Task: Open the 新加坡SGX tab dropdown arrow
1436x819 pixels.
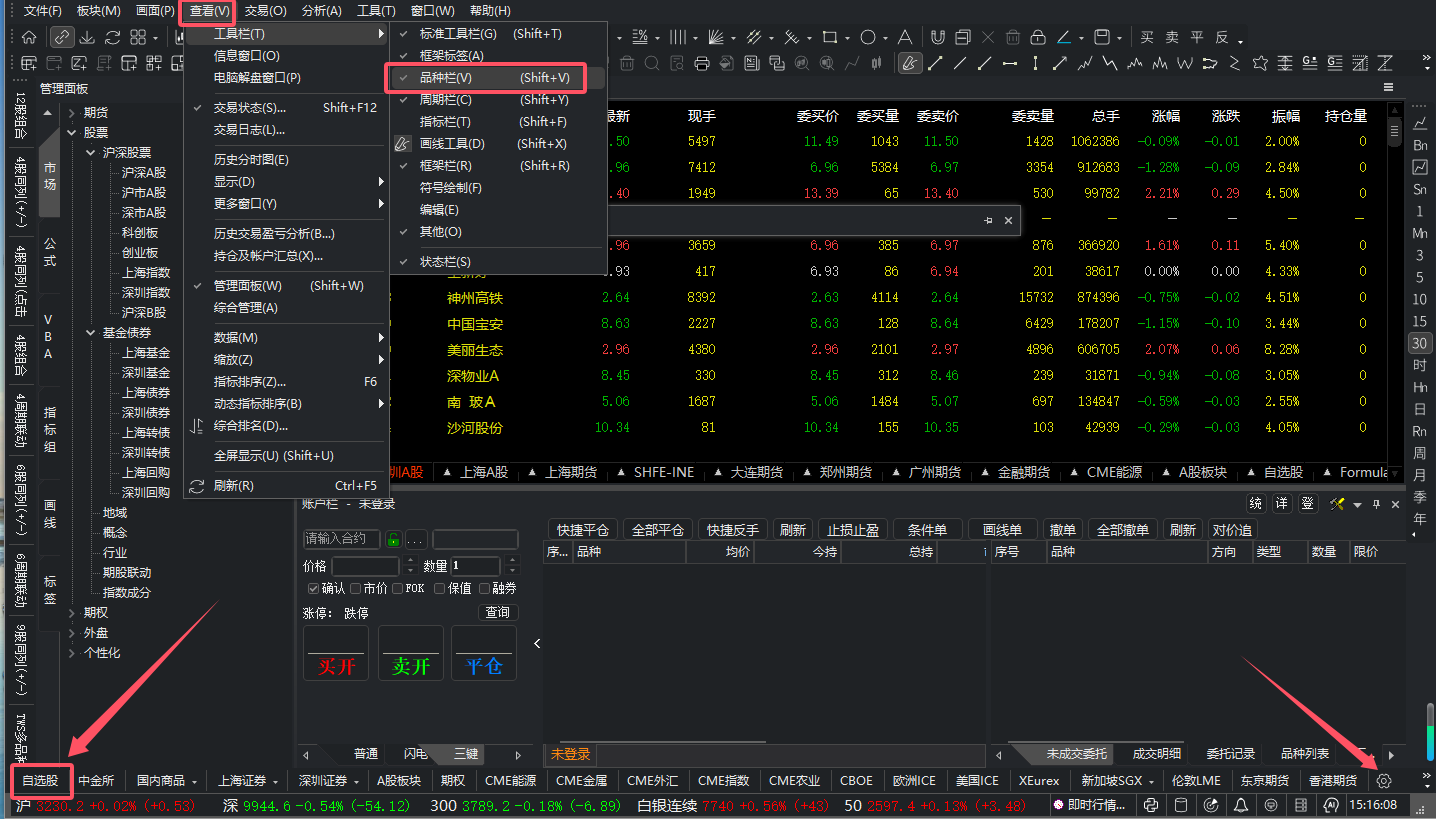Action: point(1152,781)
